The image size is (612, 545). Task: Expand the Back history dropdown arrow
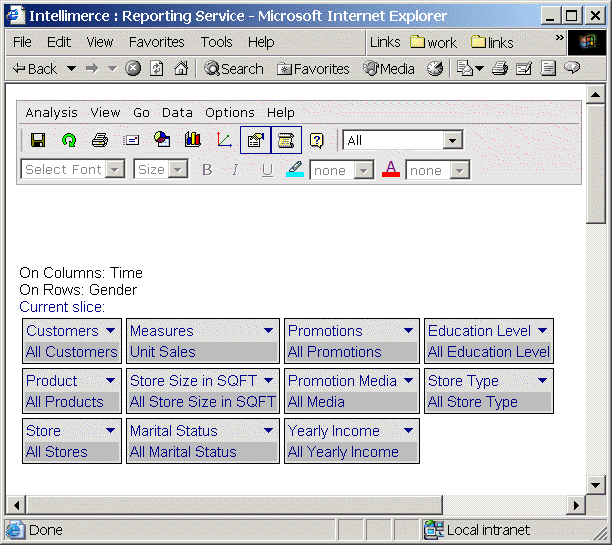[x=71, y=69]
